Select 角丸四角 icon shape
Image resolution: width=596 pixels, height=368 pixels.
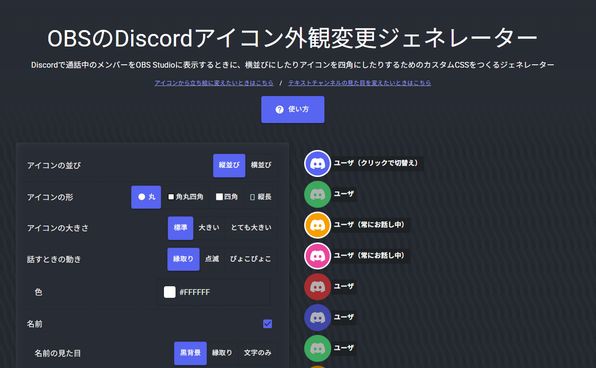coord(186,197)
